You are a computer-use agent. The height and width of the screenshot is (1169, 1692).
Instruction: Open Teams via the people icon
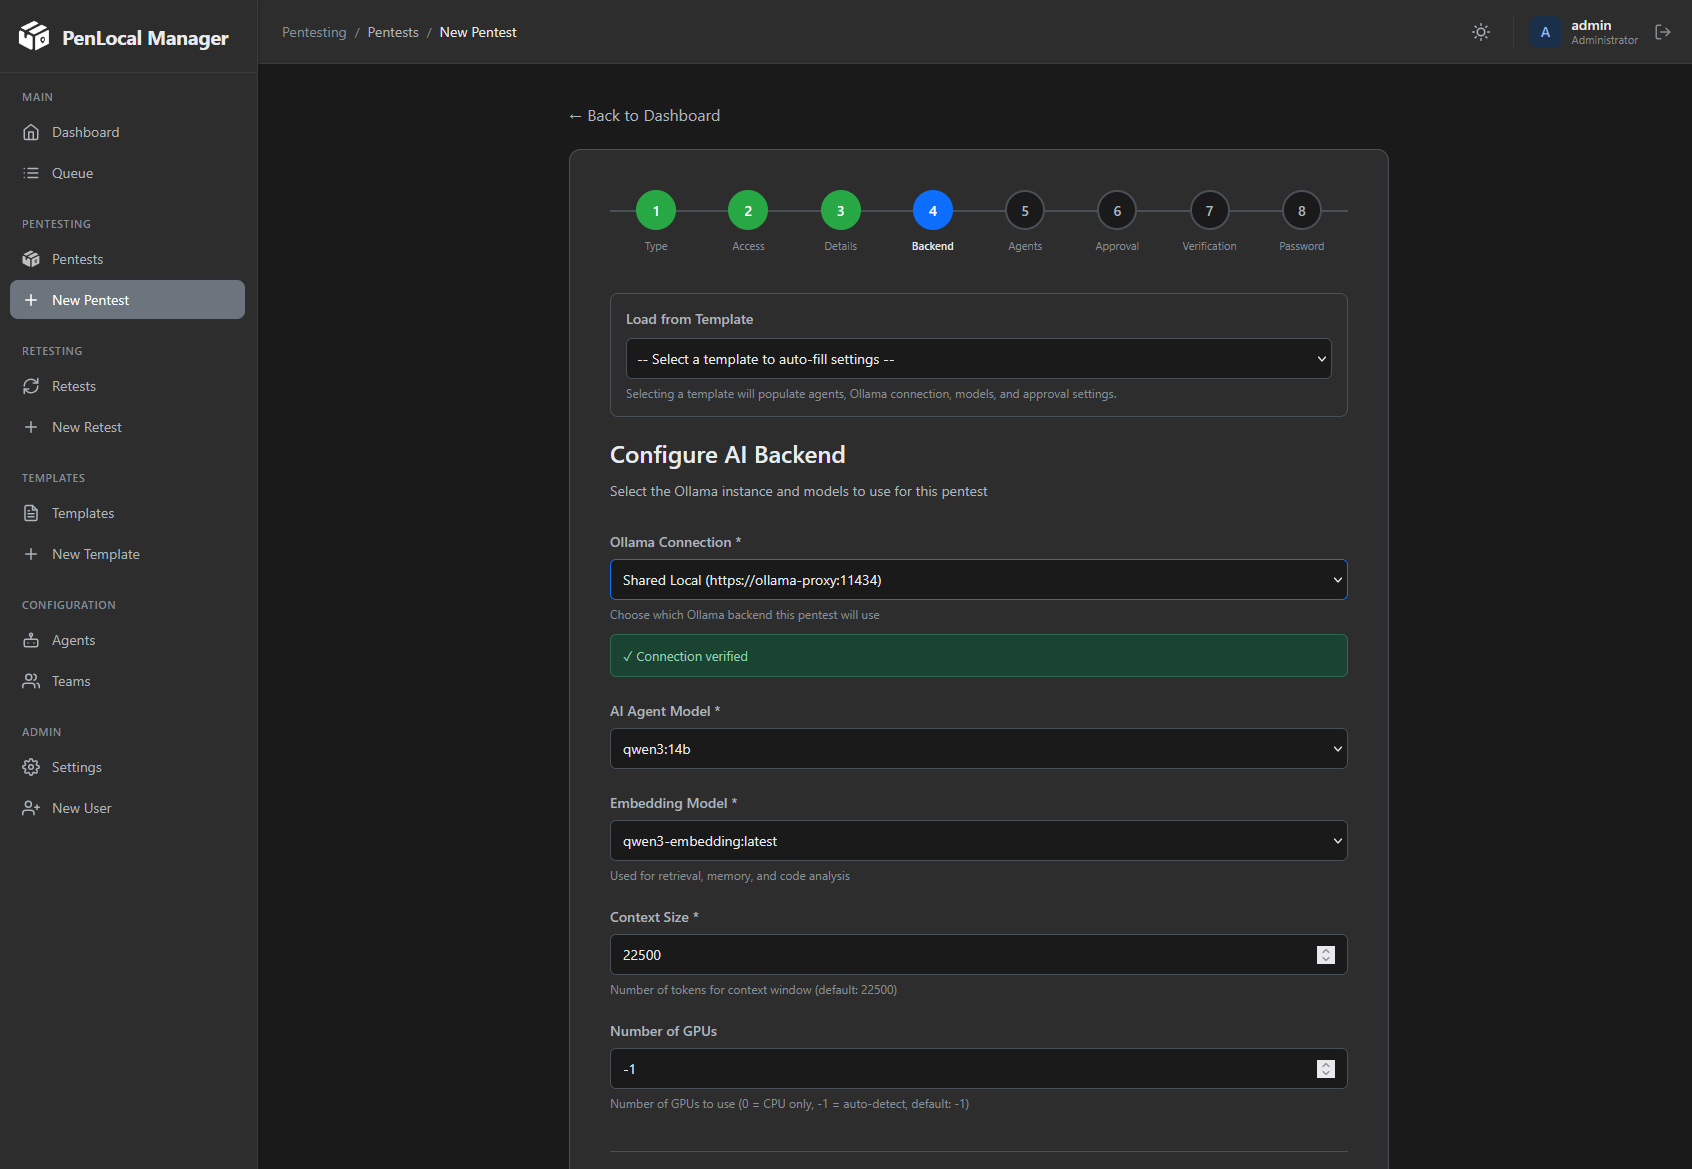pos(31,681)
